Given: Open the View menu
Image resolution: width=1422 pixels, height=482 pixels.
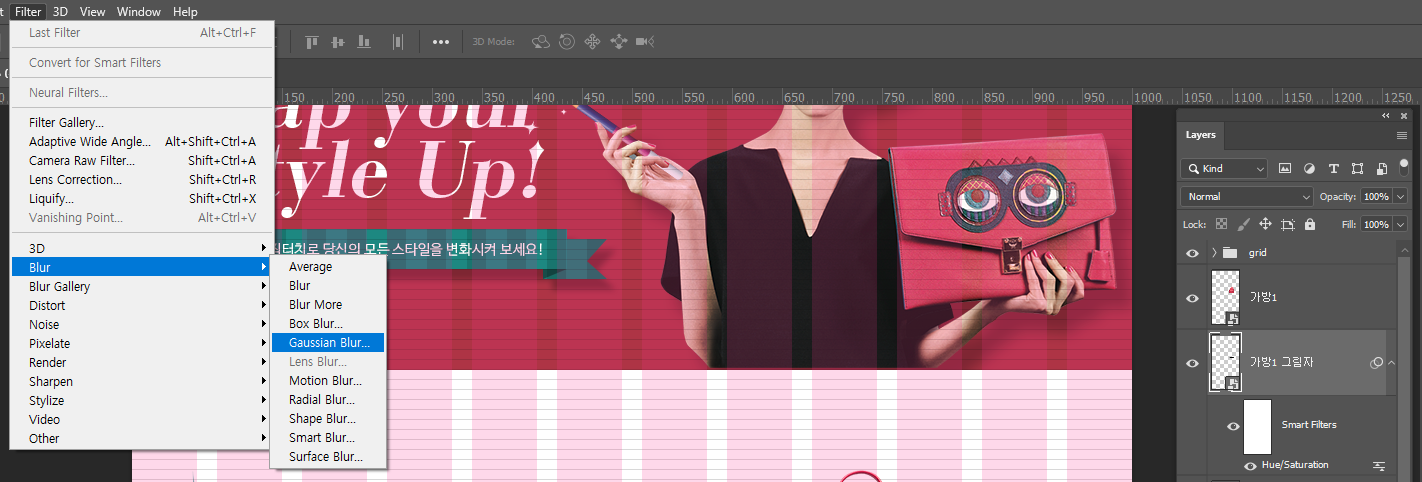Looking at the screenshot, I should [92, 12].
